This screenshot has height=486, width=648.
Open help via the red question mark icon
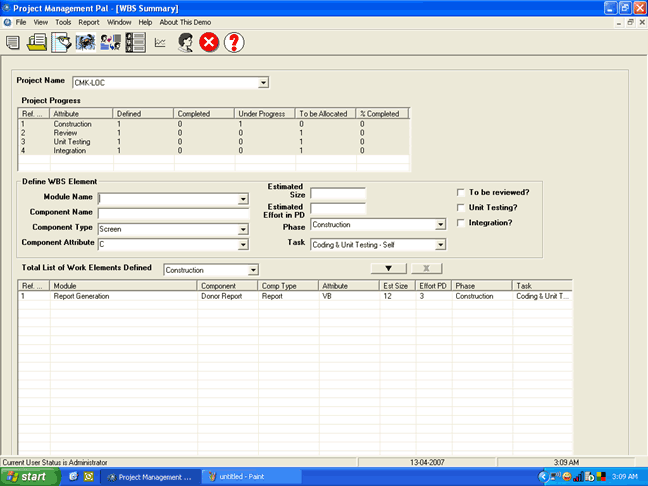234,42
